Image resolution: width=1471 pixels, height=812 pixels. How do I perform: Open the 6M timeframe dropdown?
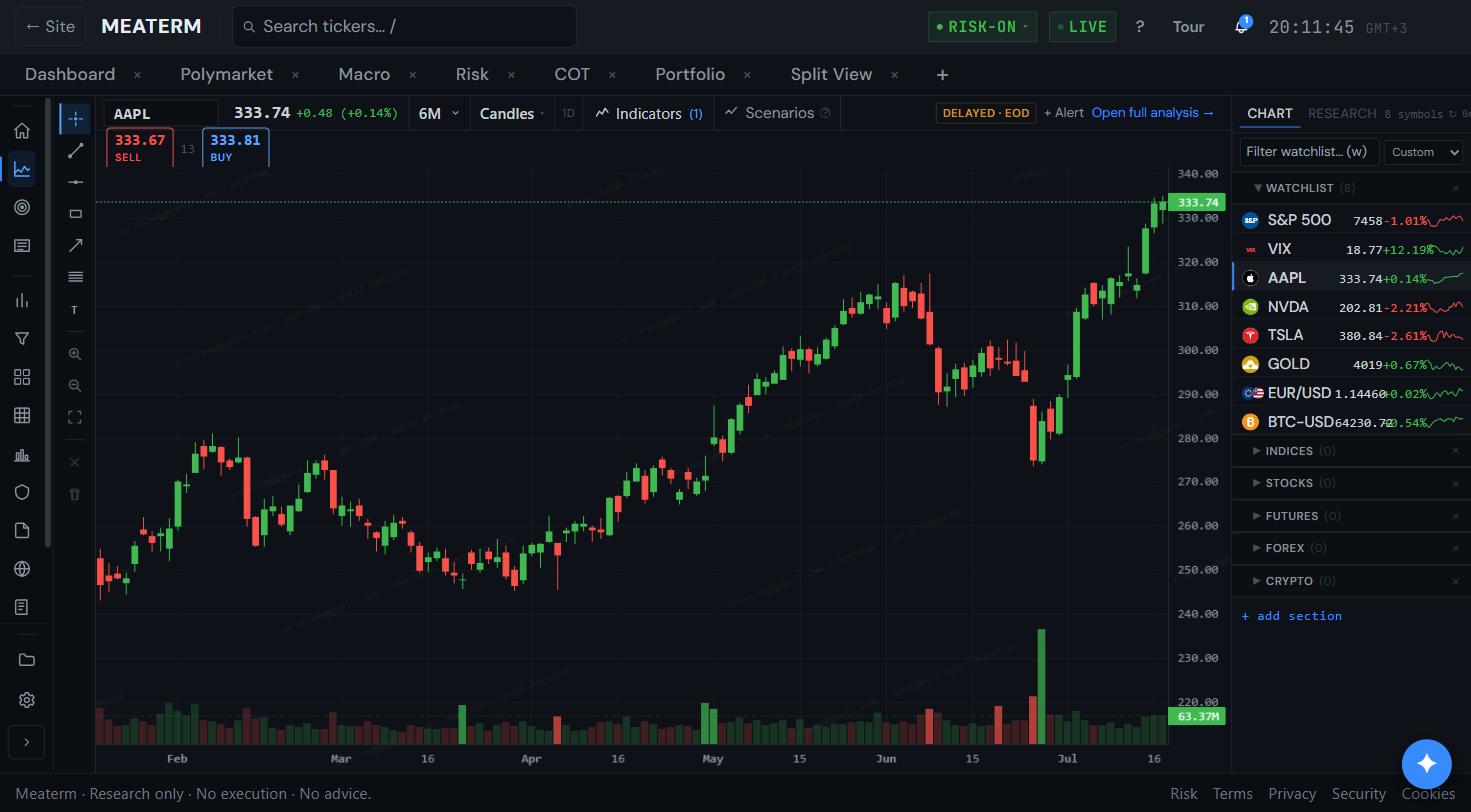(438, 114)
